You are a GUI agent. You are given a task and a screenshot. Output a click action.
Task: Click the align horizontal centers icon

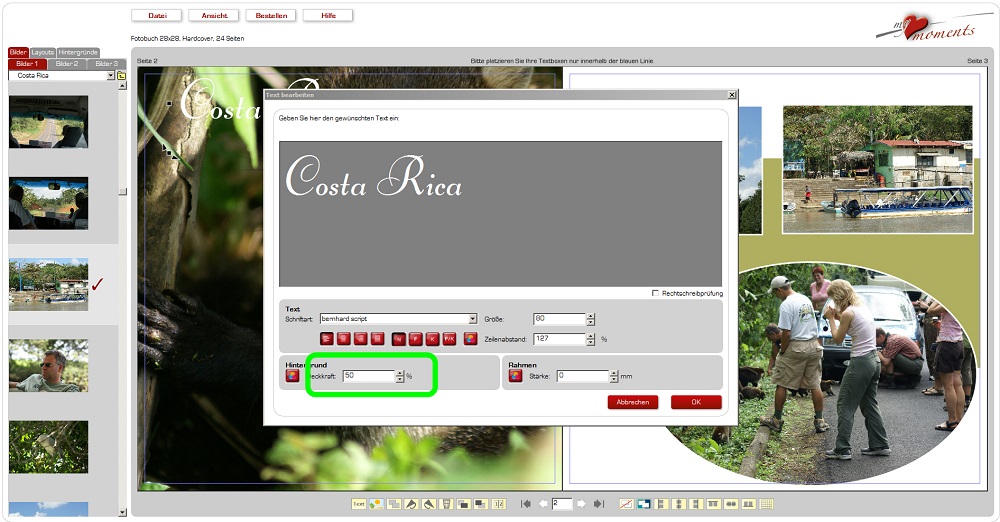pos(679,504)
